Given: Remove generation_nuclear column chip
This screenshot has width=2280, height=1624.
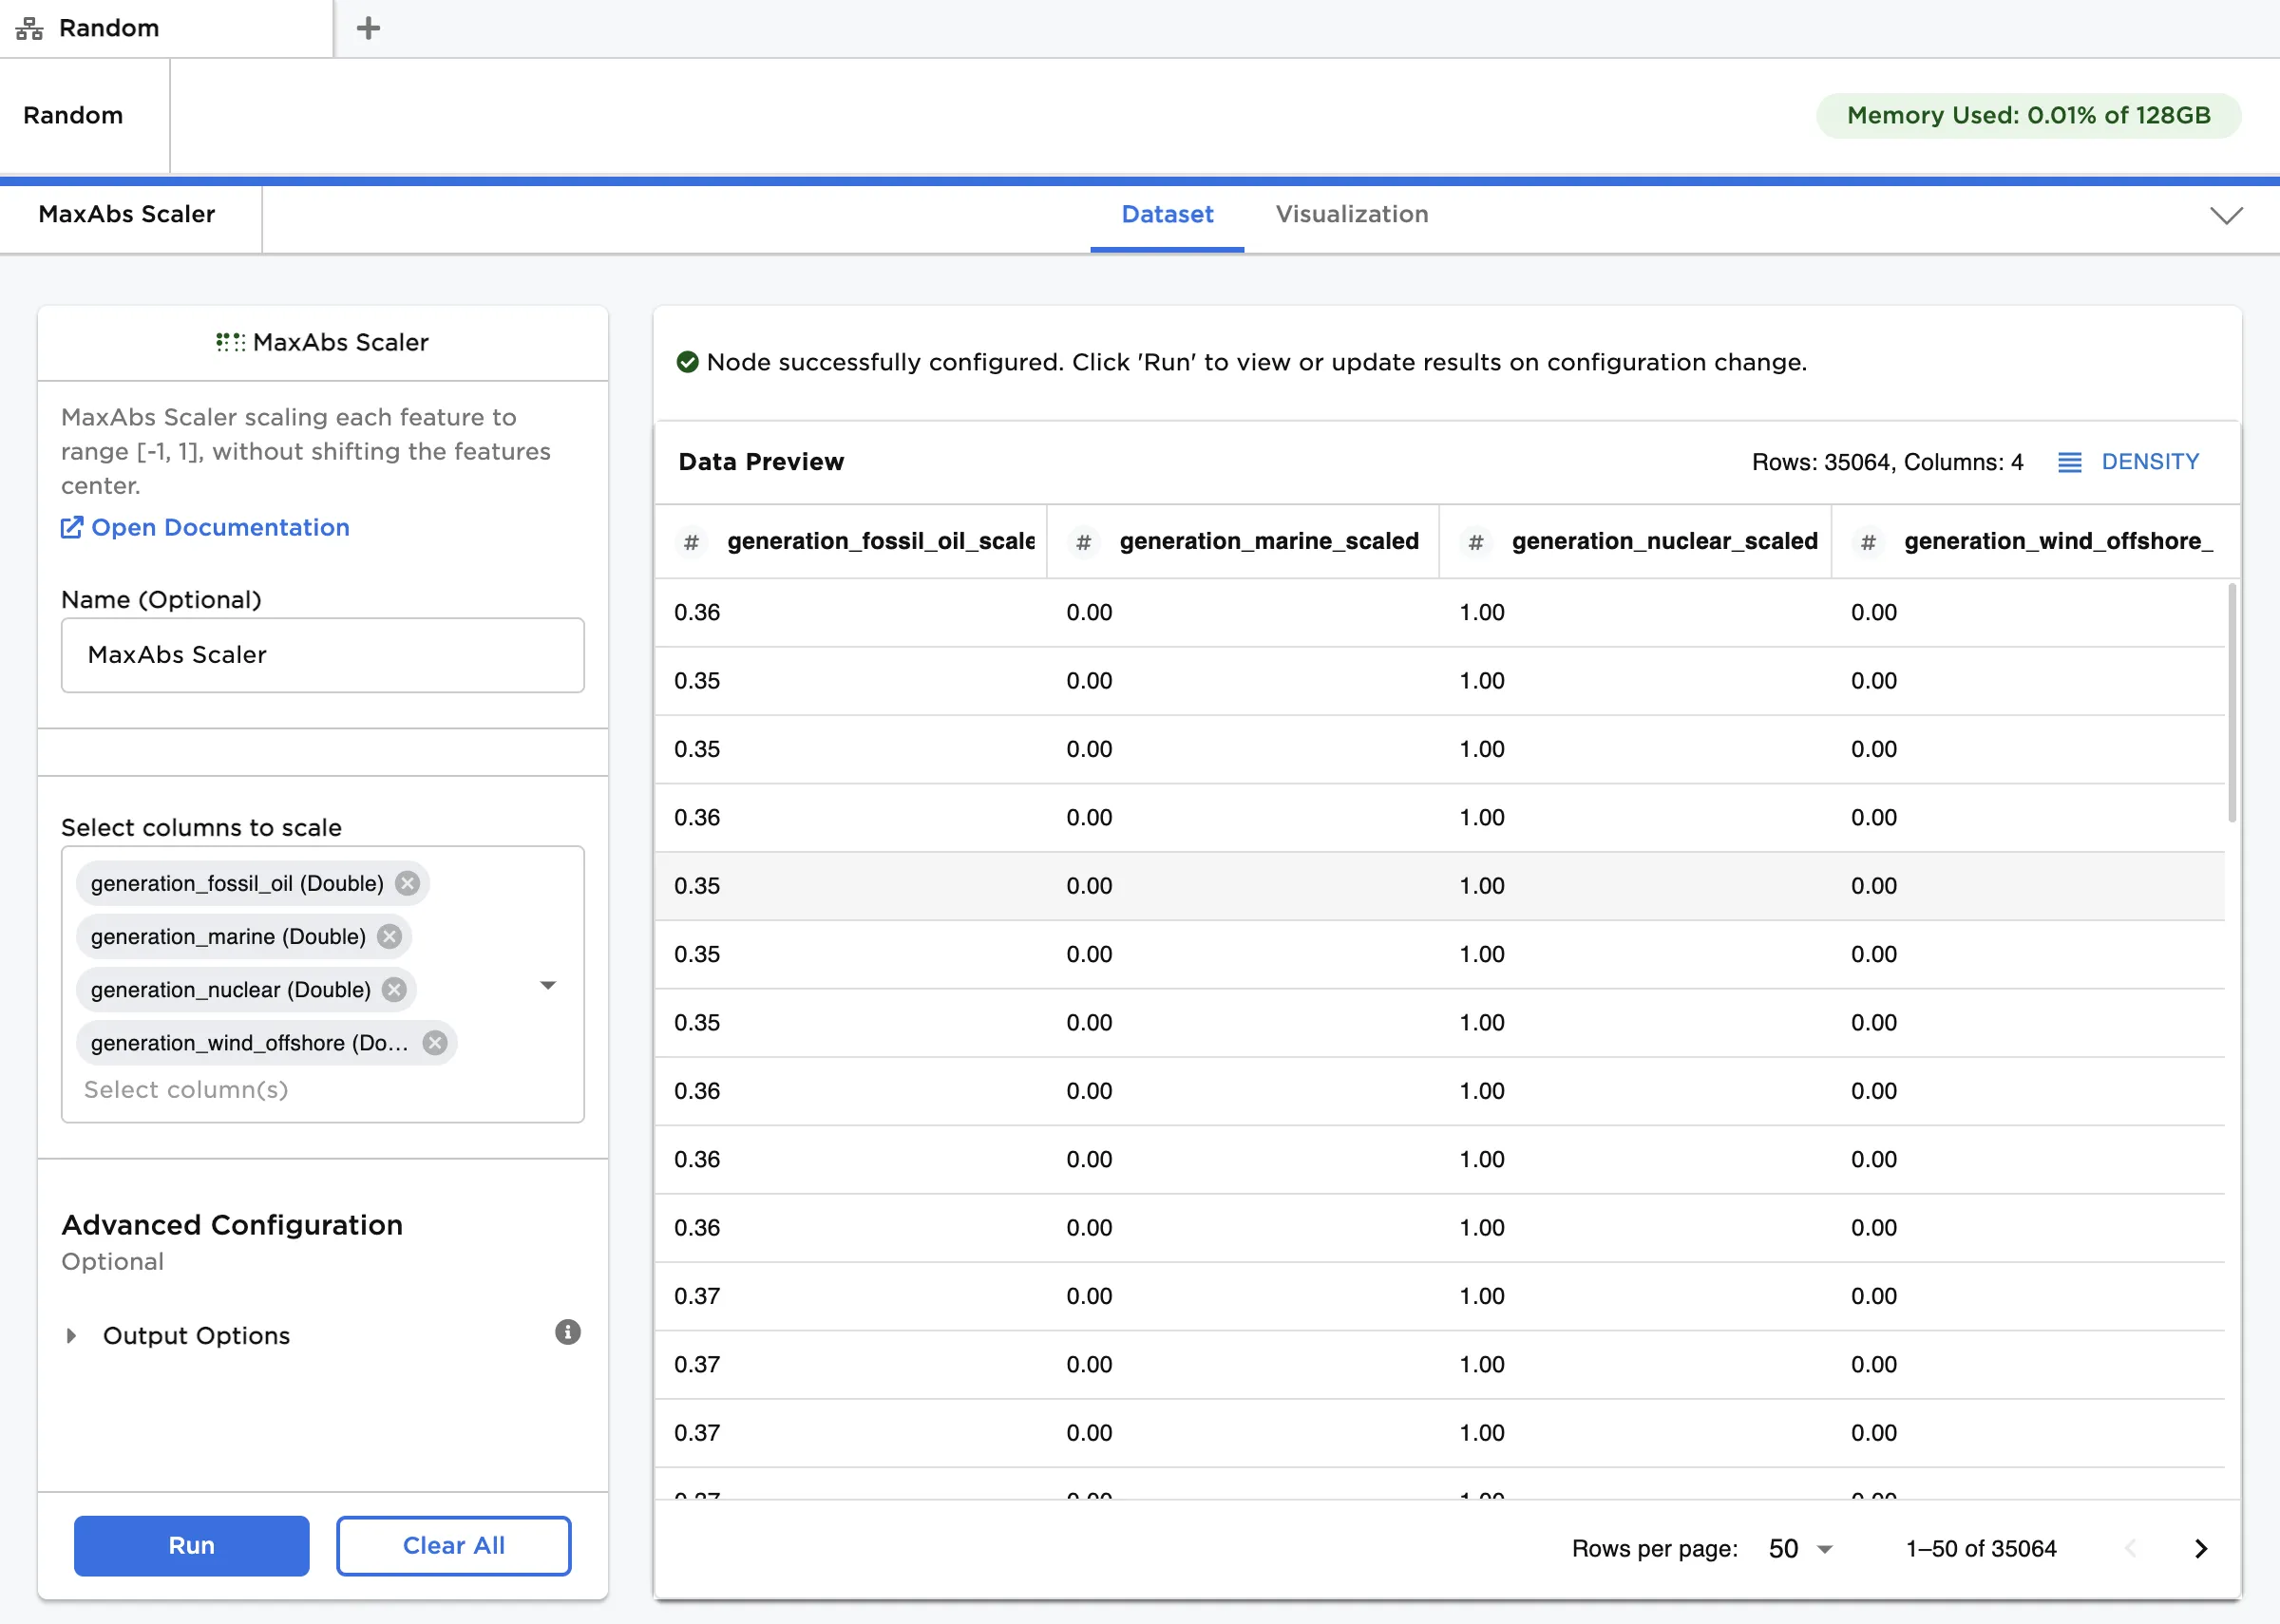Looking at the screenshot, I should [395, 989].
